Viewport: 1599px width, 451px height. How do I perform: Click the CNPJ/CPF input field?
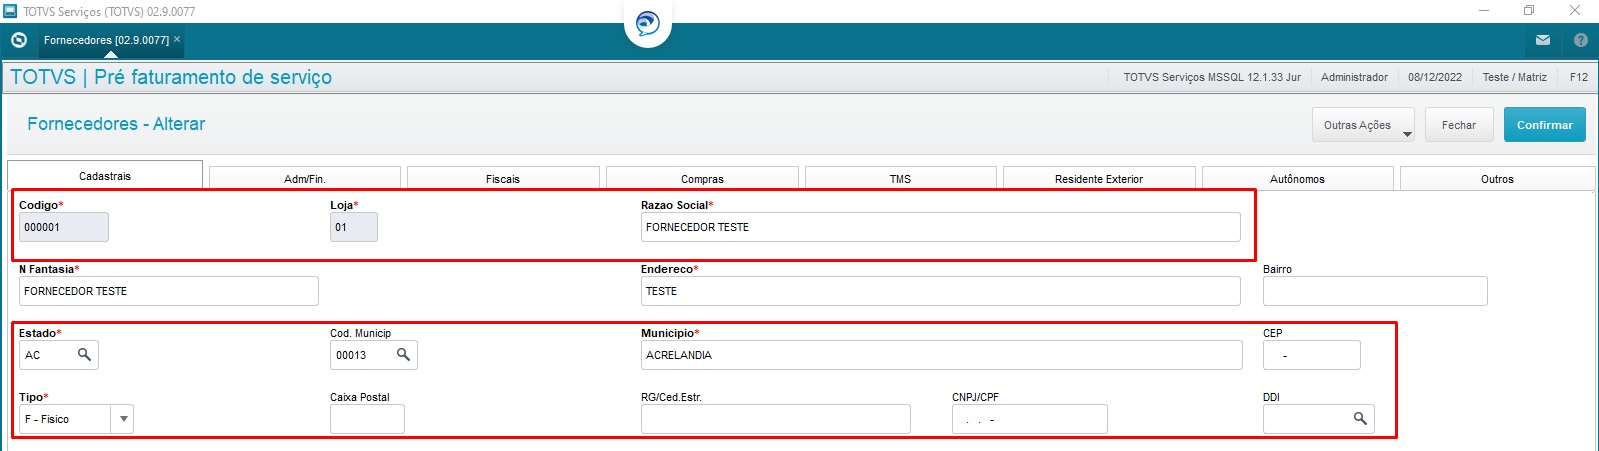click(1030, 419)
